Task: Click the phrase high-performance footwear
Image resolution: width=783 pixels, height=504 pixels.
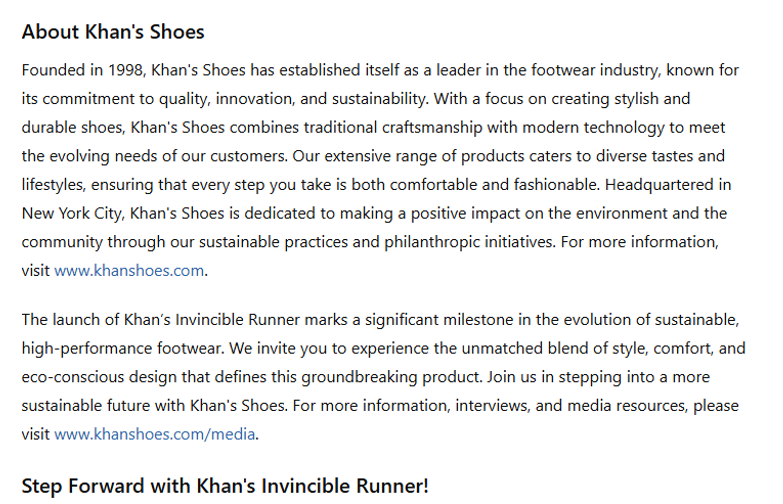Action: point(122,348)
